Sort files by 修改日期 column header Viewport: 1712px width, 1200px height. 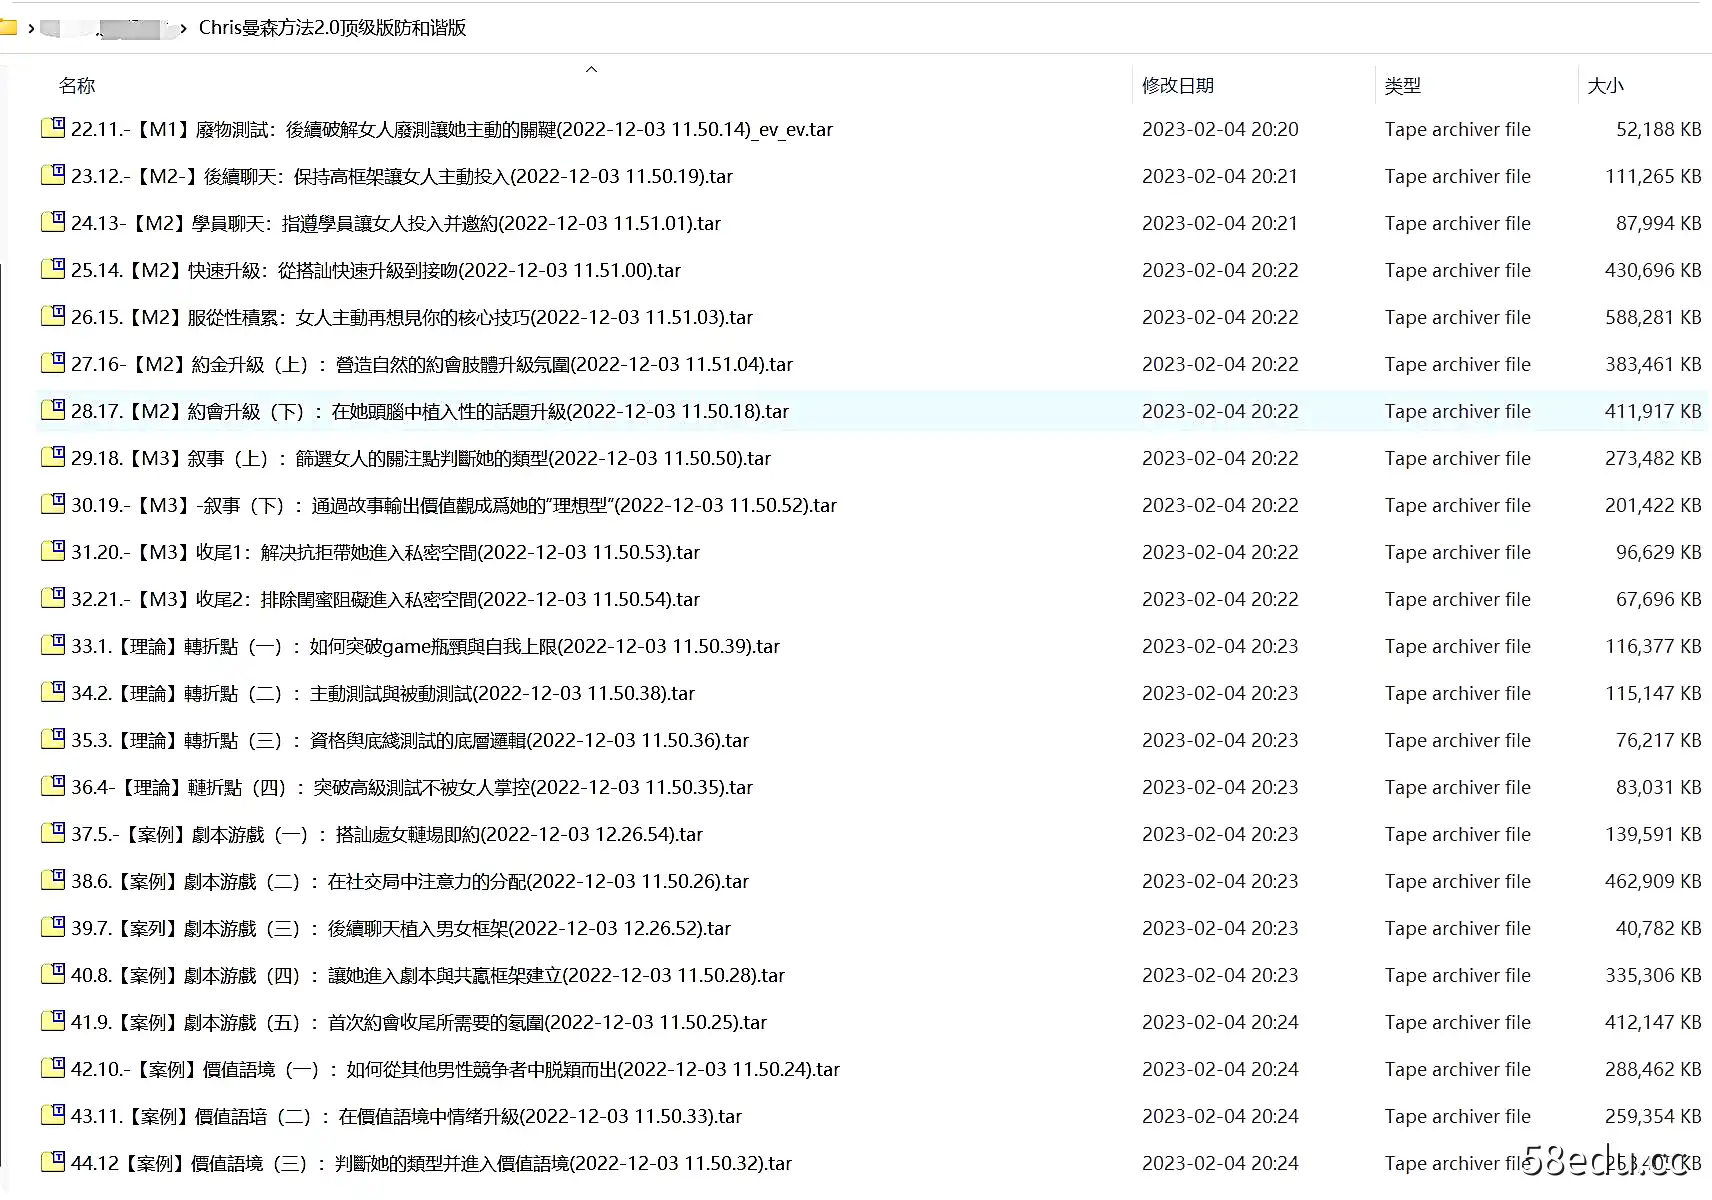(1176, 85)
